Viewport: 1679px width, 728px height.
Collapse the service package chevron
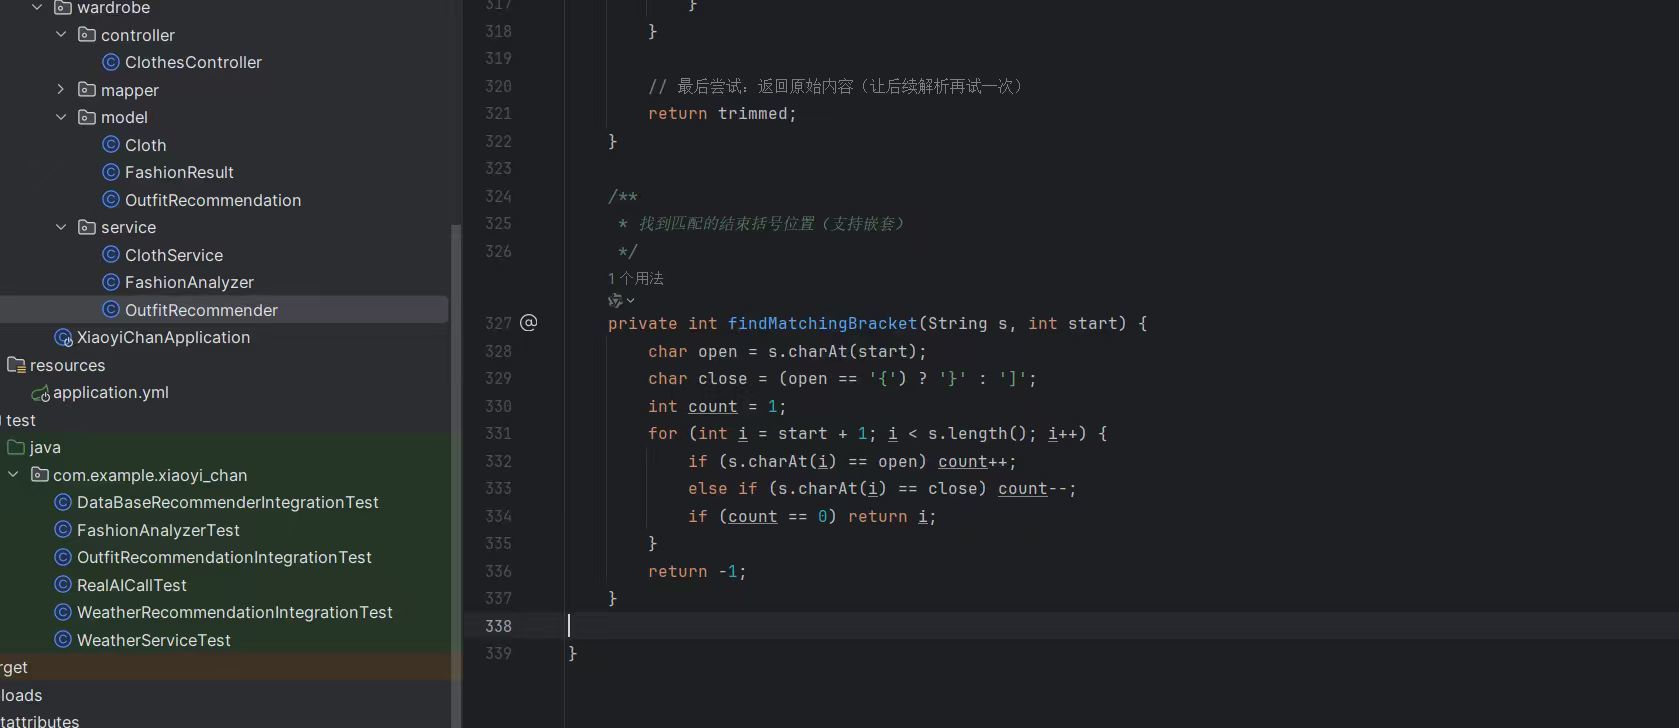tap(61, 227)
